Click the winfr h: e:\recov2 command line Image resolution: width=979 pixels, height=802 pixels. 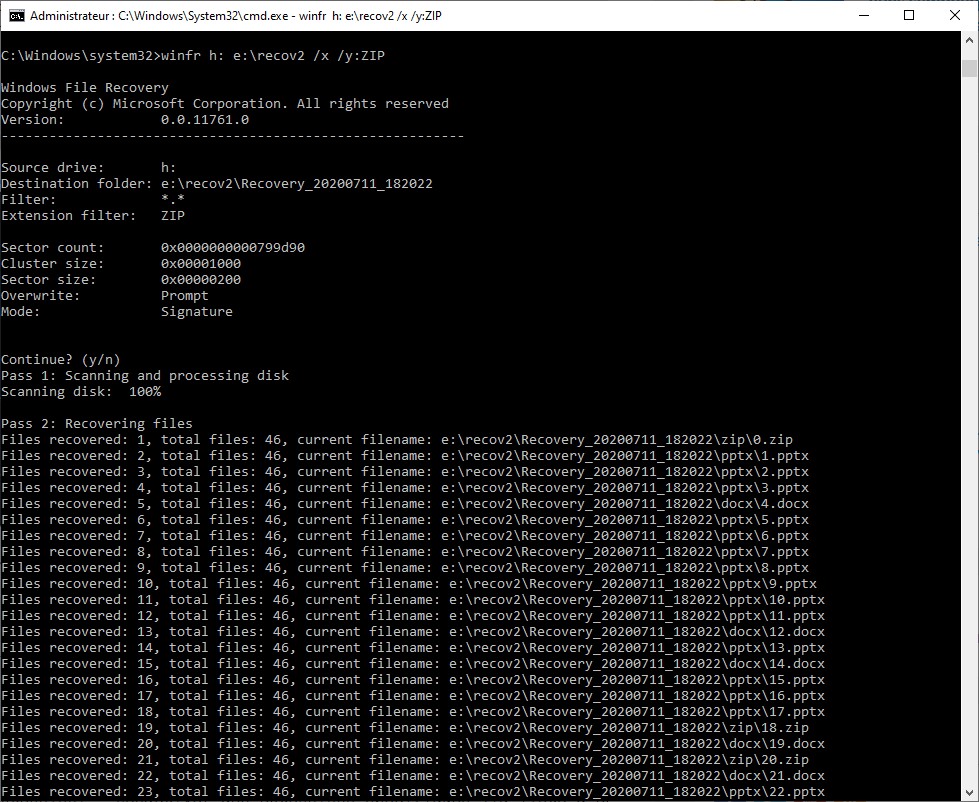[193, 56]
